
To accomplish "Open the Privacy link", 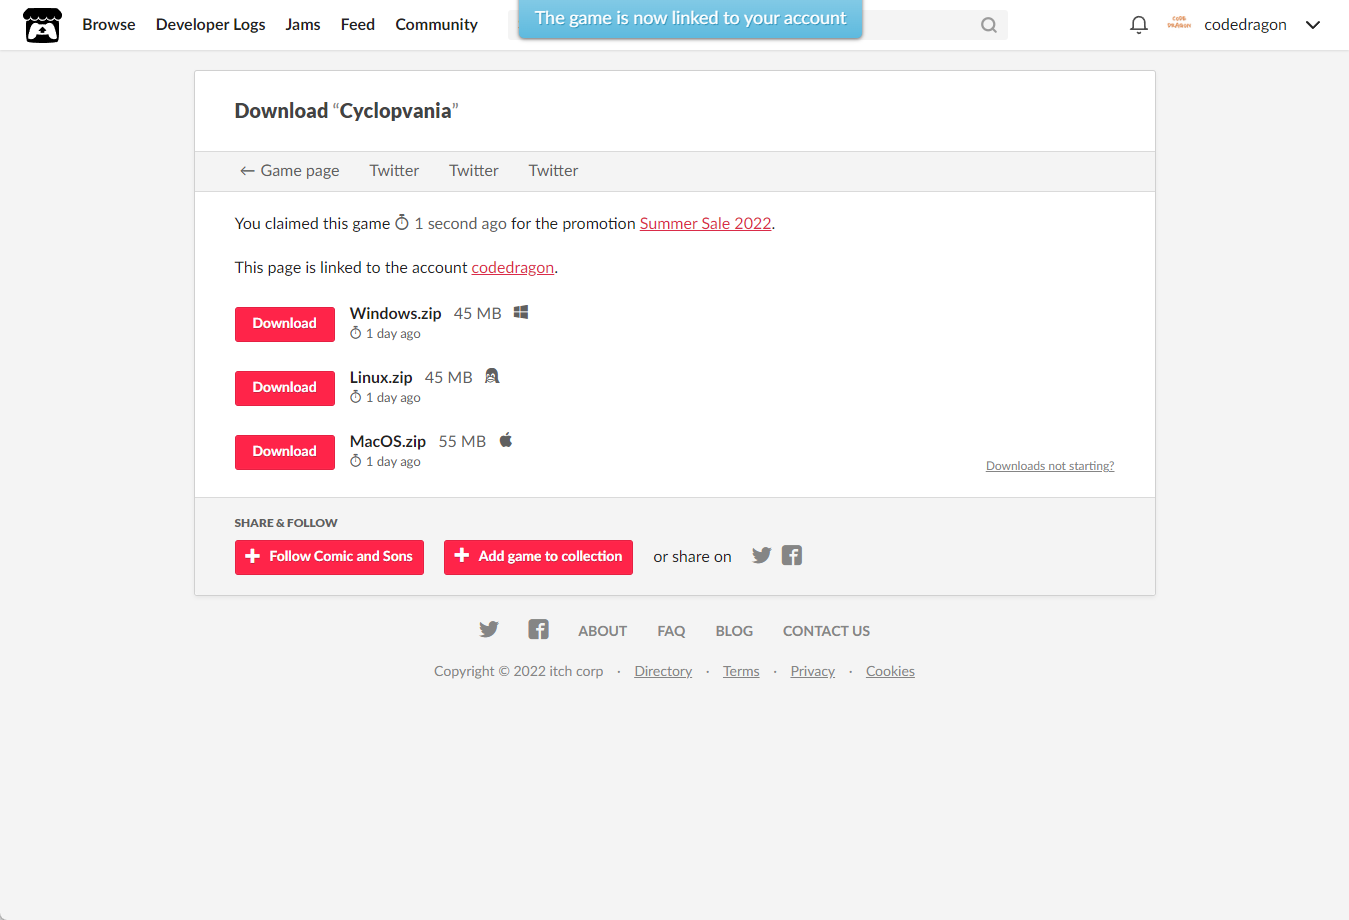I will tap(813, 671).
